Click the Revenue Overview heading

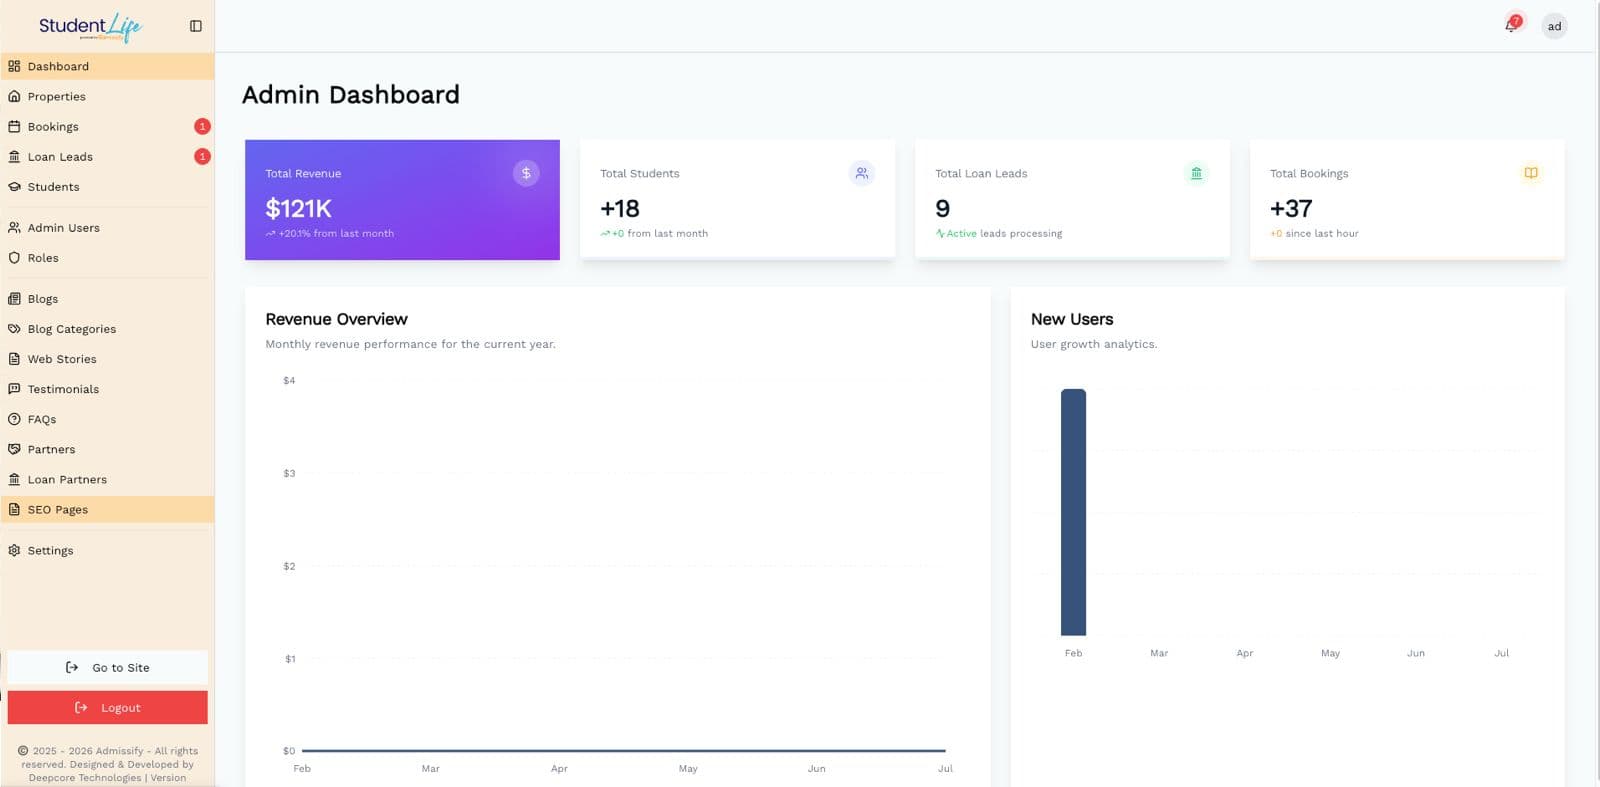point(336,319)
